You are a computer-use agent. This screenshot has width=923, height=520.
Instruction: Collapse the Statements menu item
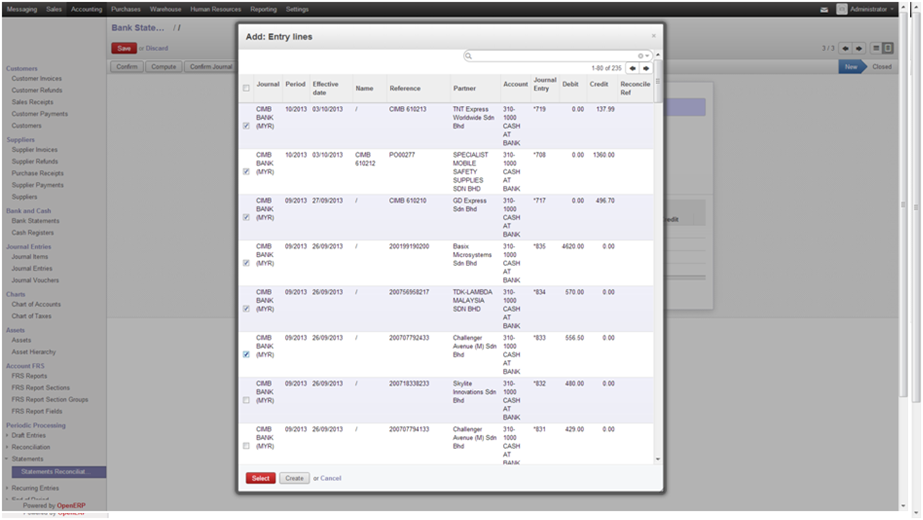point(27,459)
